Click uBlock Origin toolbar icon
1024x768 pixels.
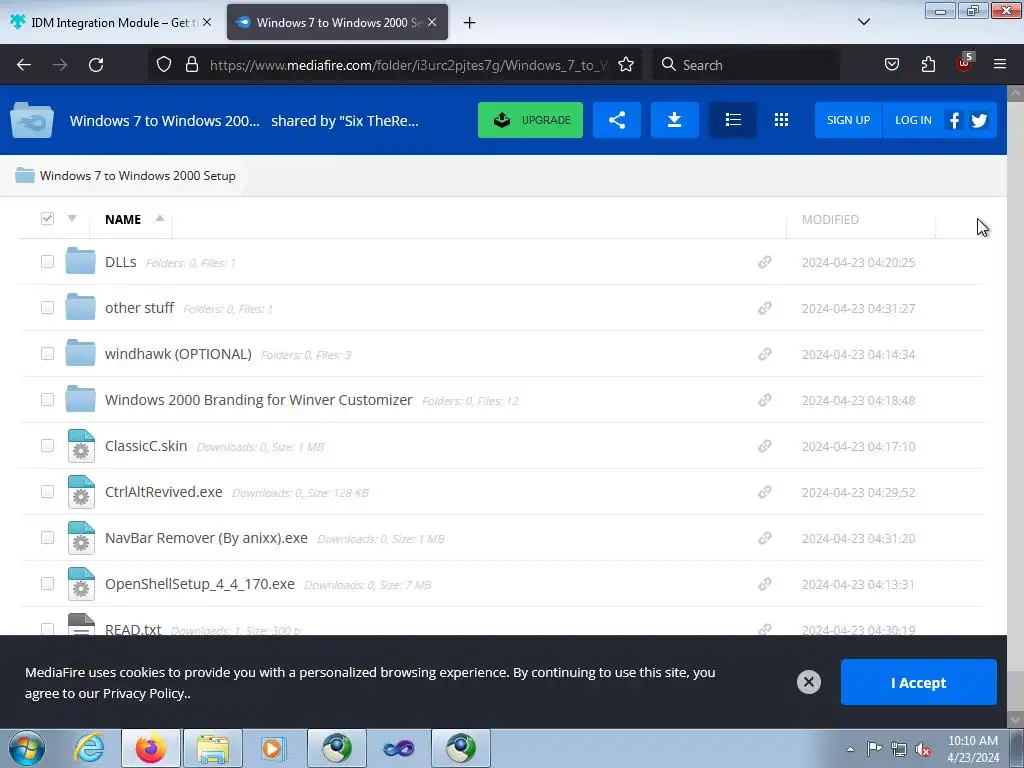point(964,63)
